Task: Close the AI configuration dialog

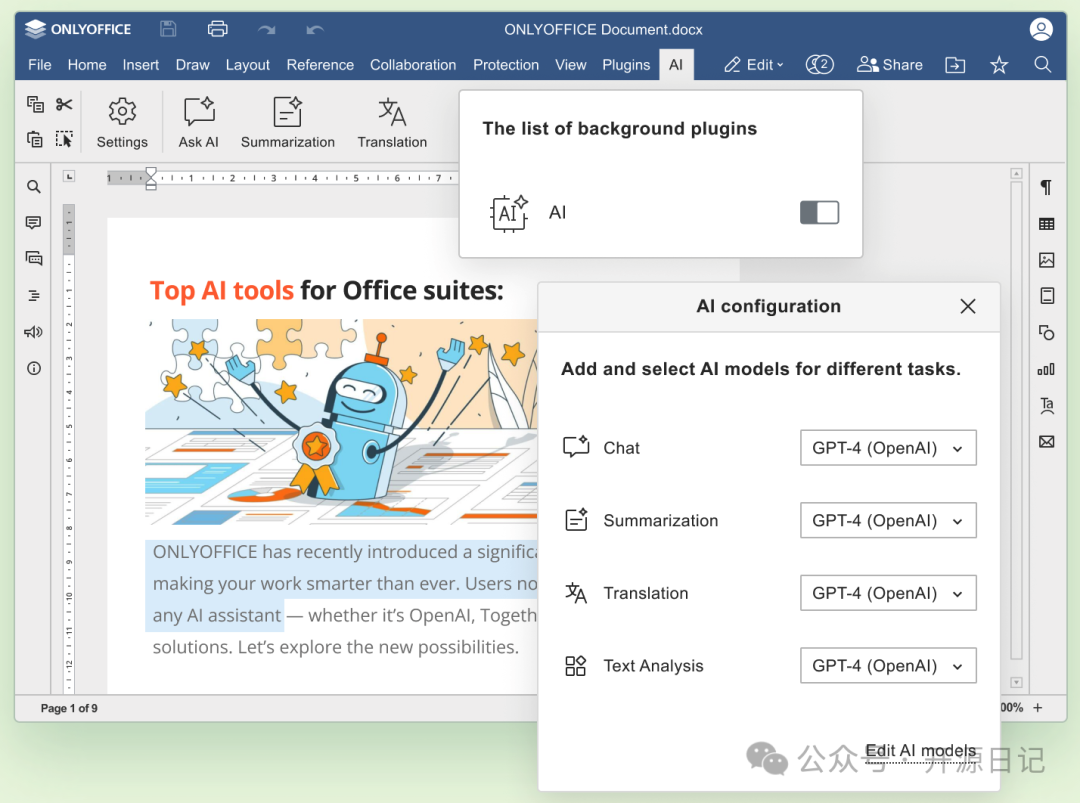Action: (x=967, y=307)
